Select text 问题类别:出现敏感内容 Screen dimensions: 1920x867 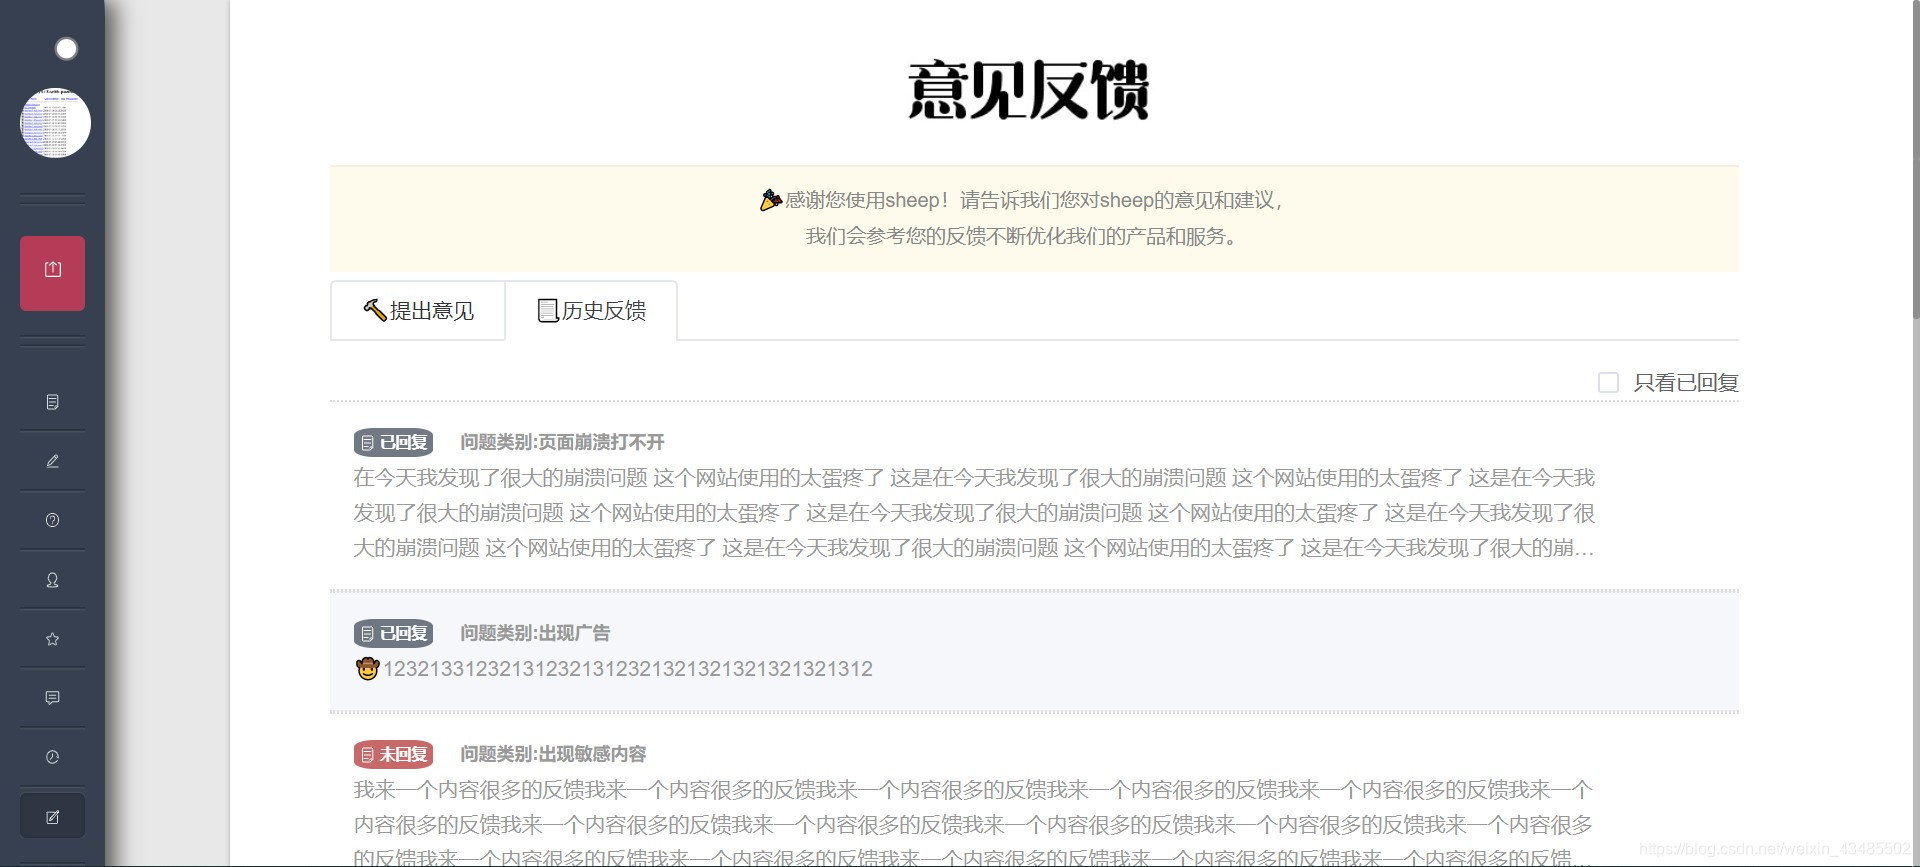553,754
